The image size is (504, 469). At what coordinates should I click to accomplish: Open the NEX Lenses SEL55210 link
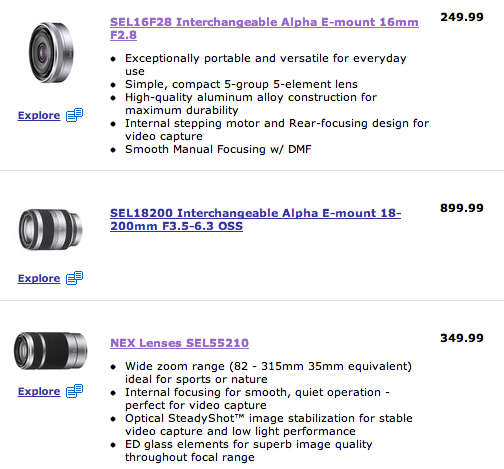179,343
